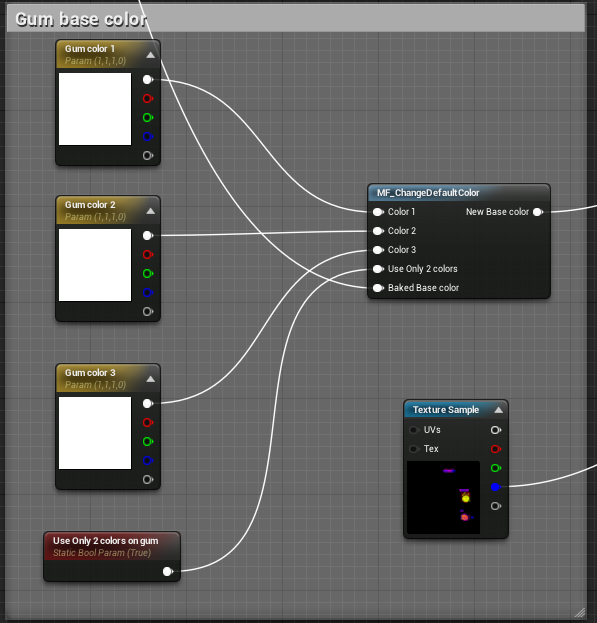Select the Gum color 1 node title

(x=90, y=49)
